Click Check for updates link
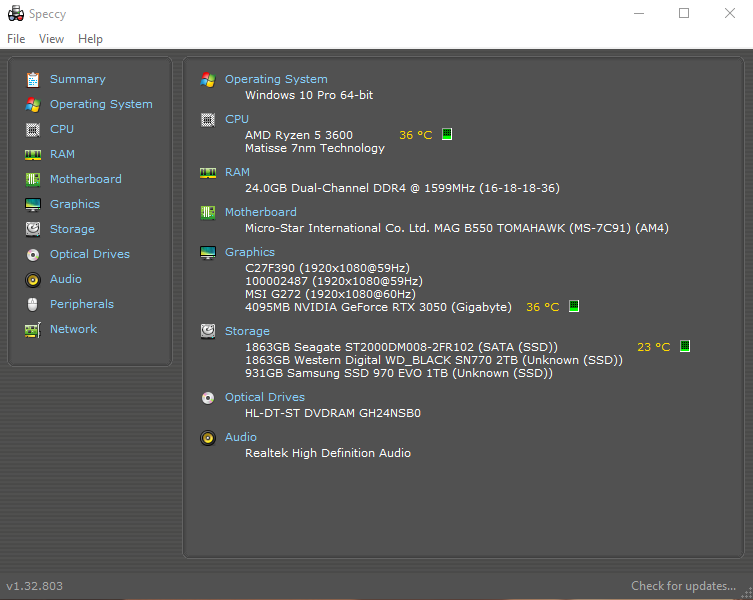Image resolution: width=753 pixels, height=600 pixels. point(683,586)
